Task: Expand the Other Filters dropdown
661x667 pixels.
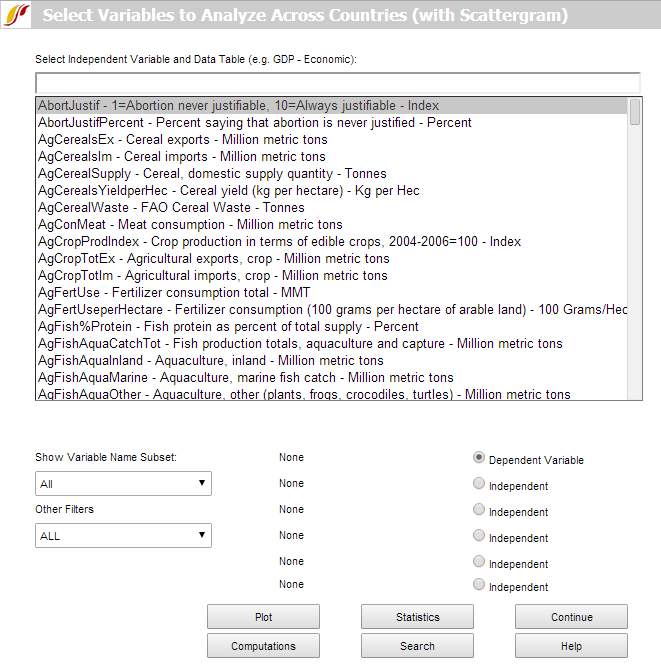Action: click(x=123, y=536)
